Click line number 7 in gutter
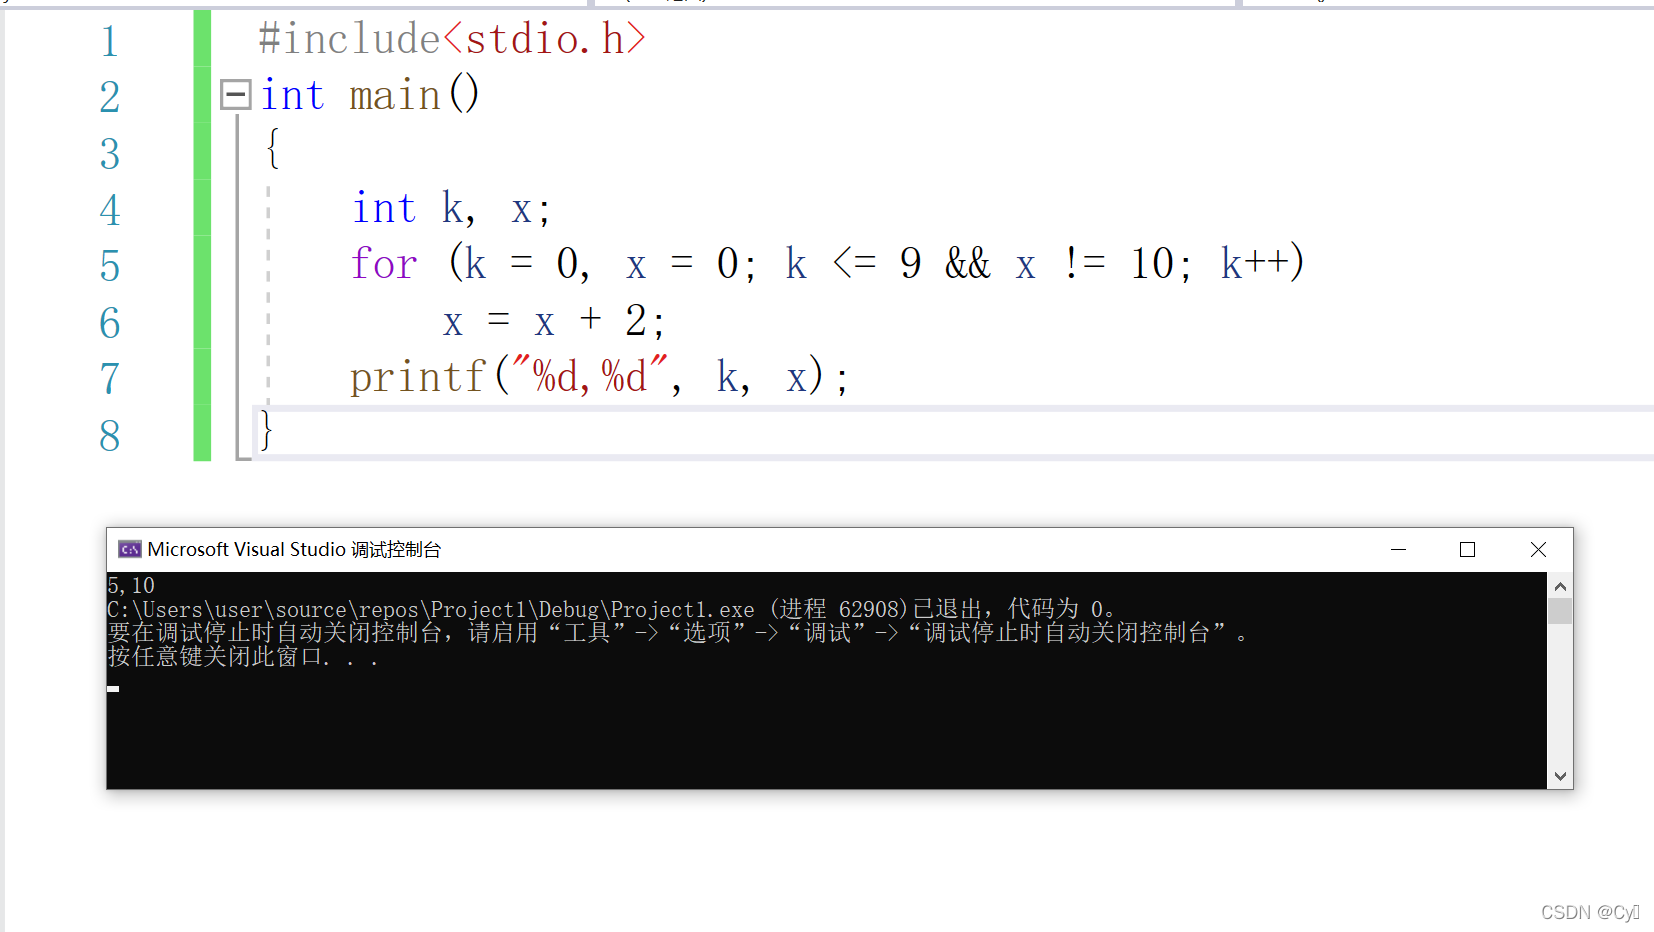 click(110, 379)
